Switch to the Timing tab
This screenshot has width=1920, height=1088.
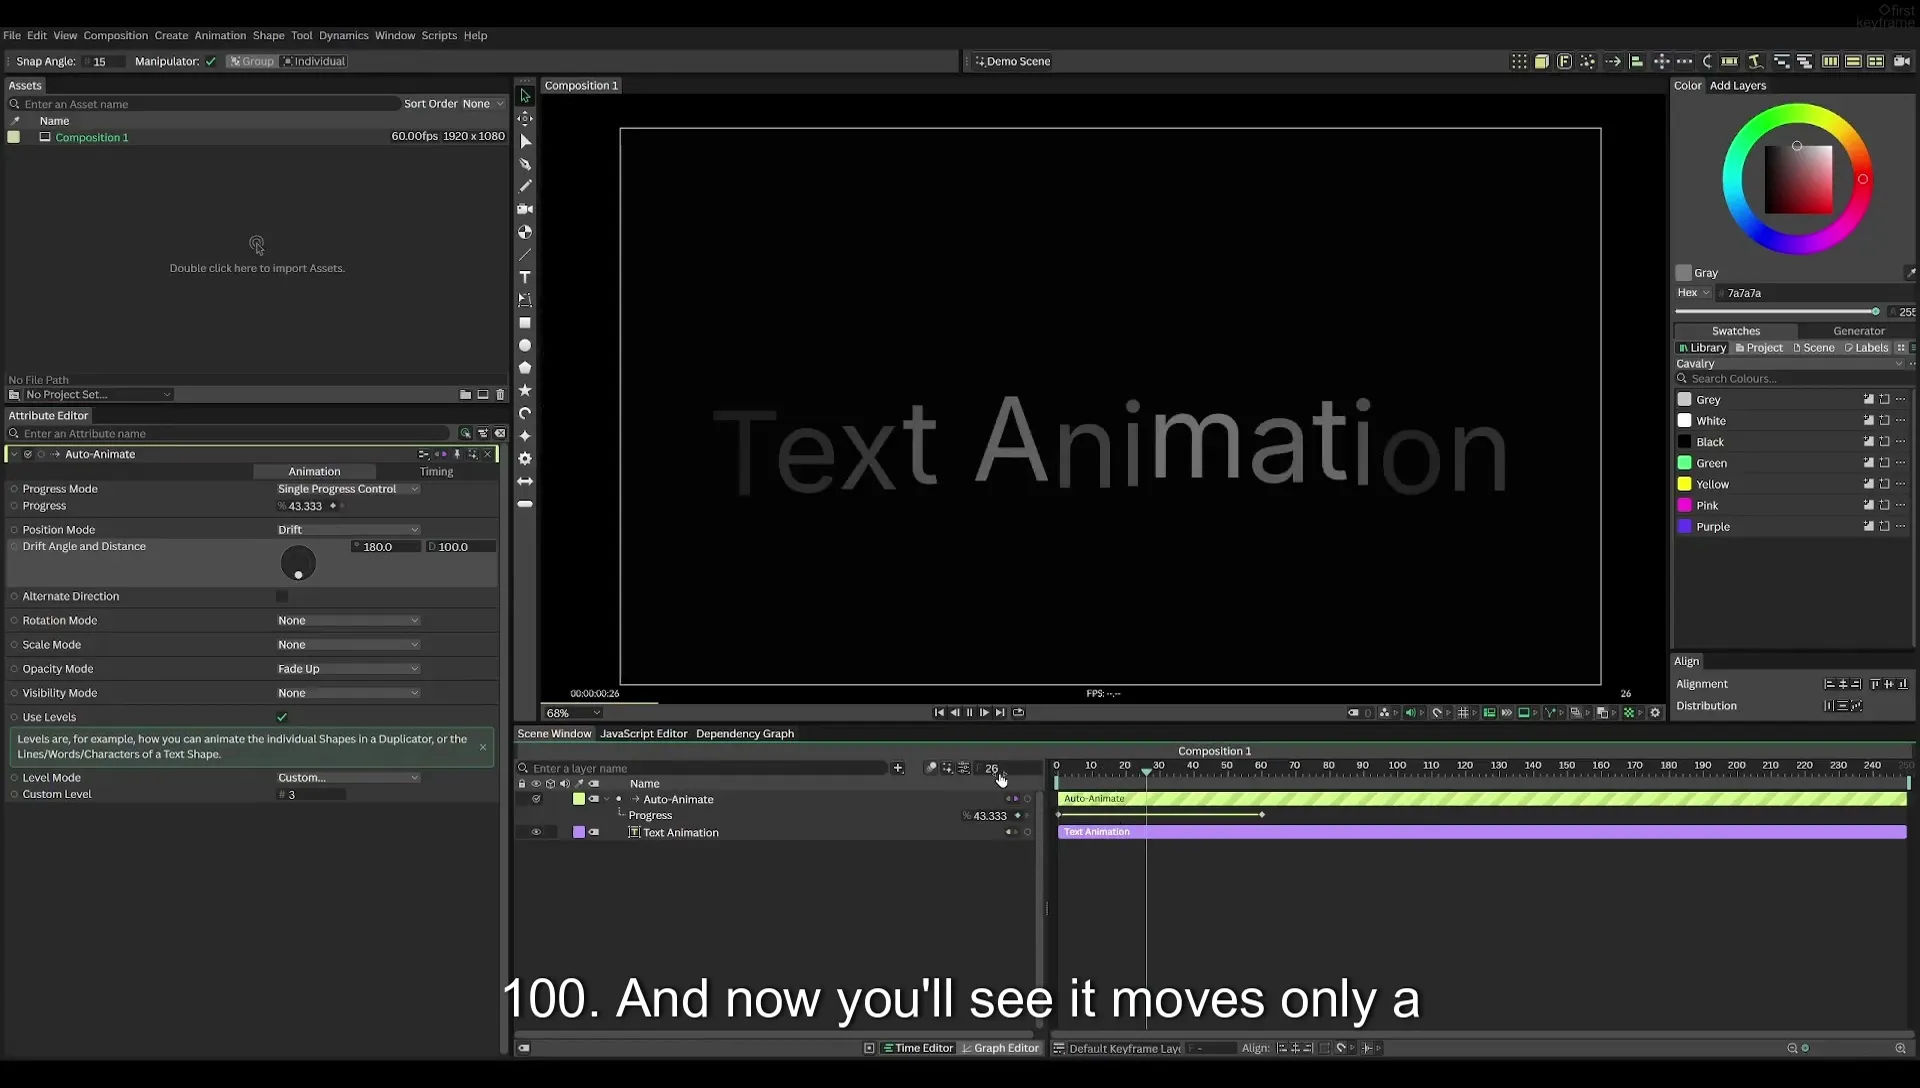pos(436,472)
